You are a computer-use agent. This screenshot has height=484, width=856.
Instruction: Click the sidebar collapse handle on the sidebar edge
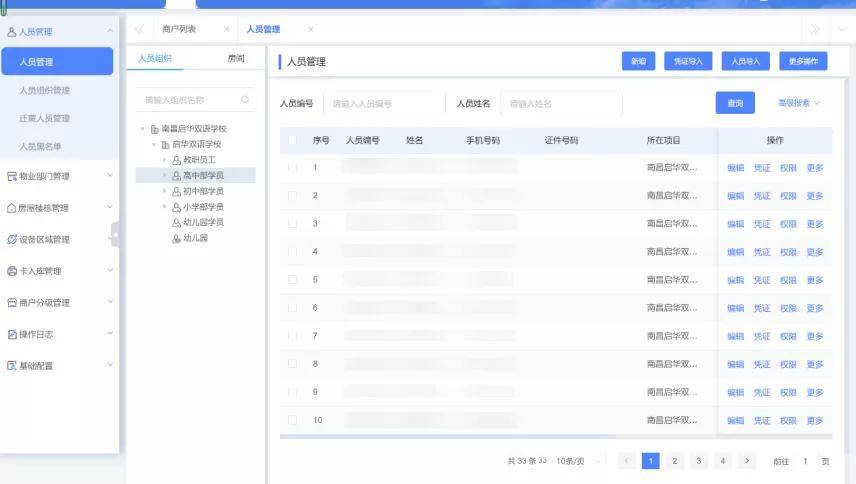click(x=115, y=235)
